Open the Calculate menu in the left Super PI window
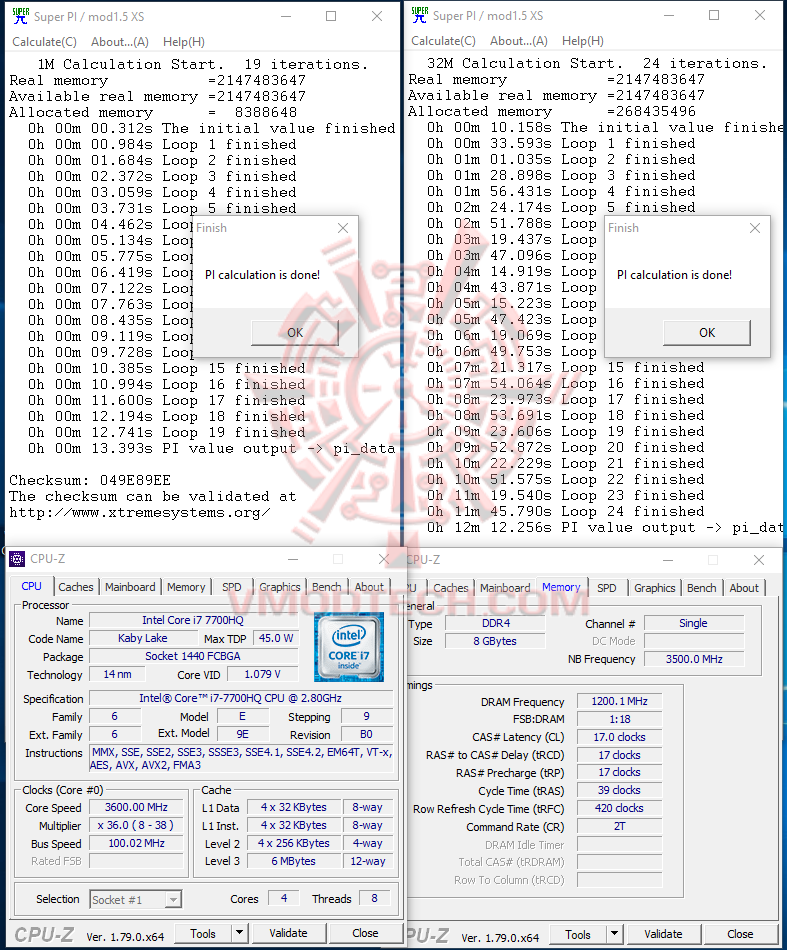The height and width of the screenshot is (950, 787). tap(44, 42)
